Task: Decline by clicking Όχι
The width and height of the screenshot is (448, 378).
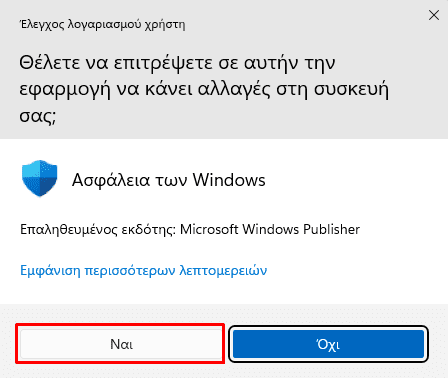Action: pos(328,344)
